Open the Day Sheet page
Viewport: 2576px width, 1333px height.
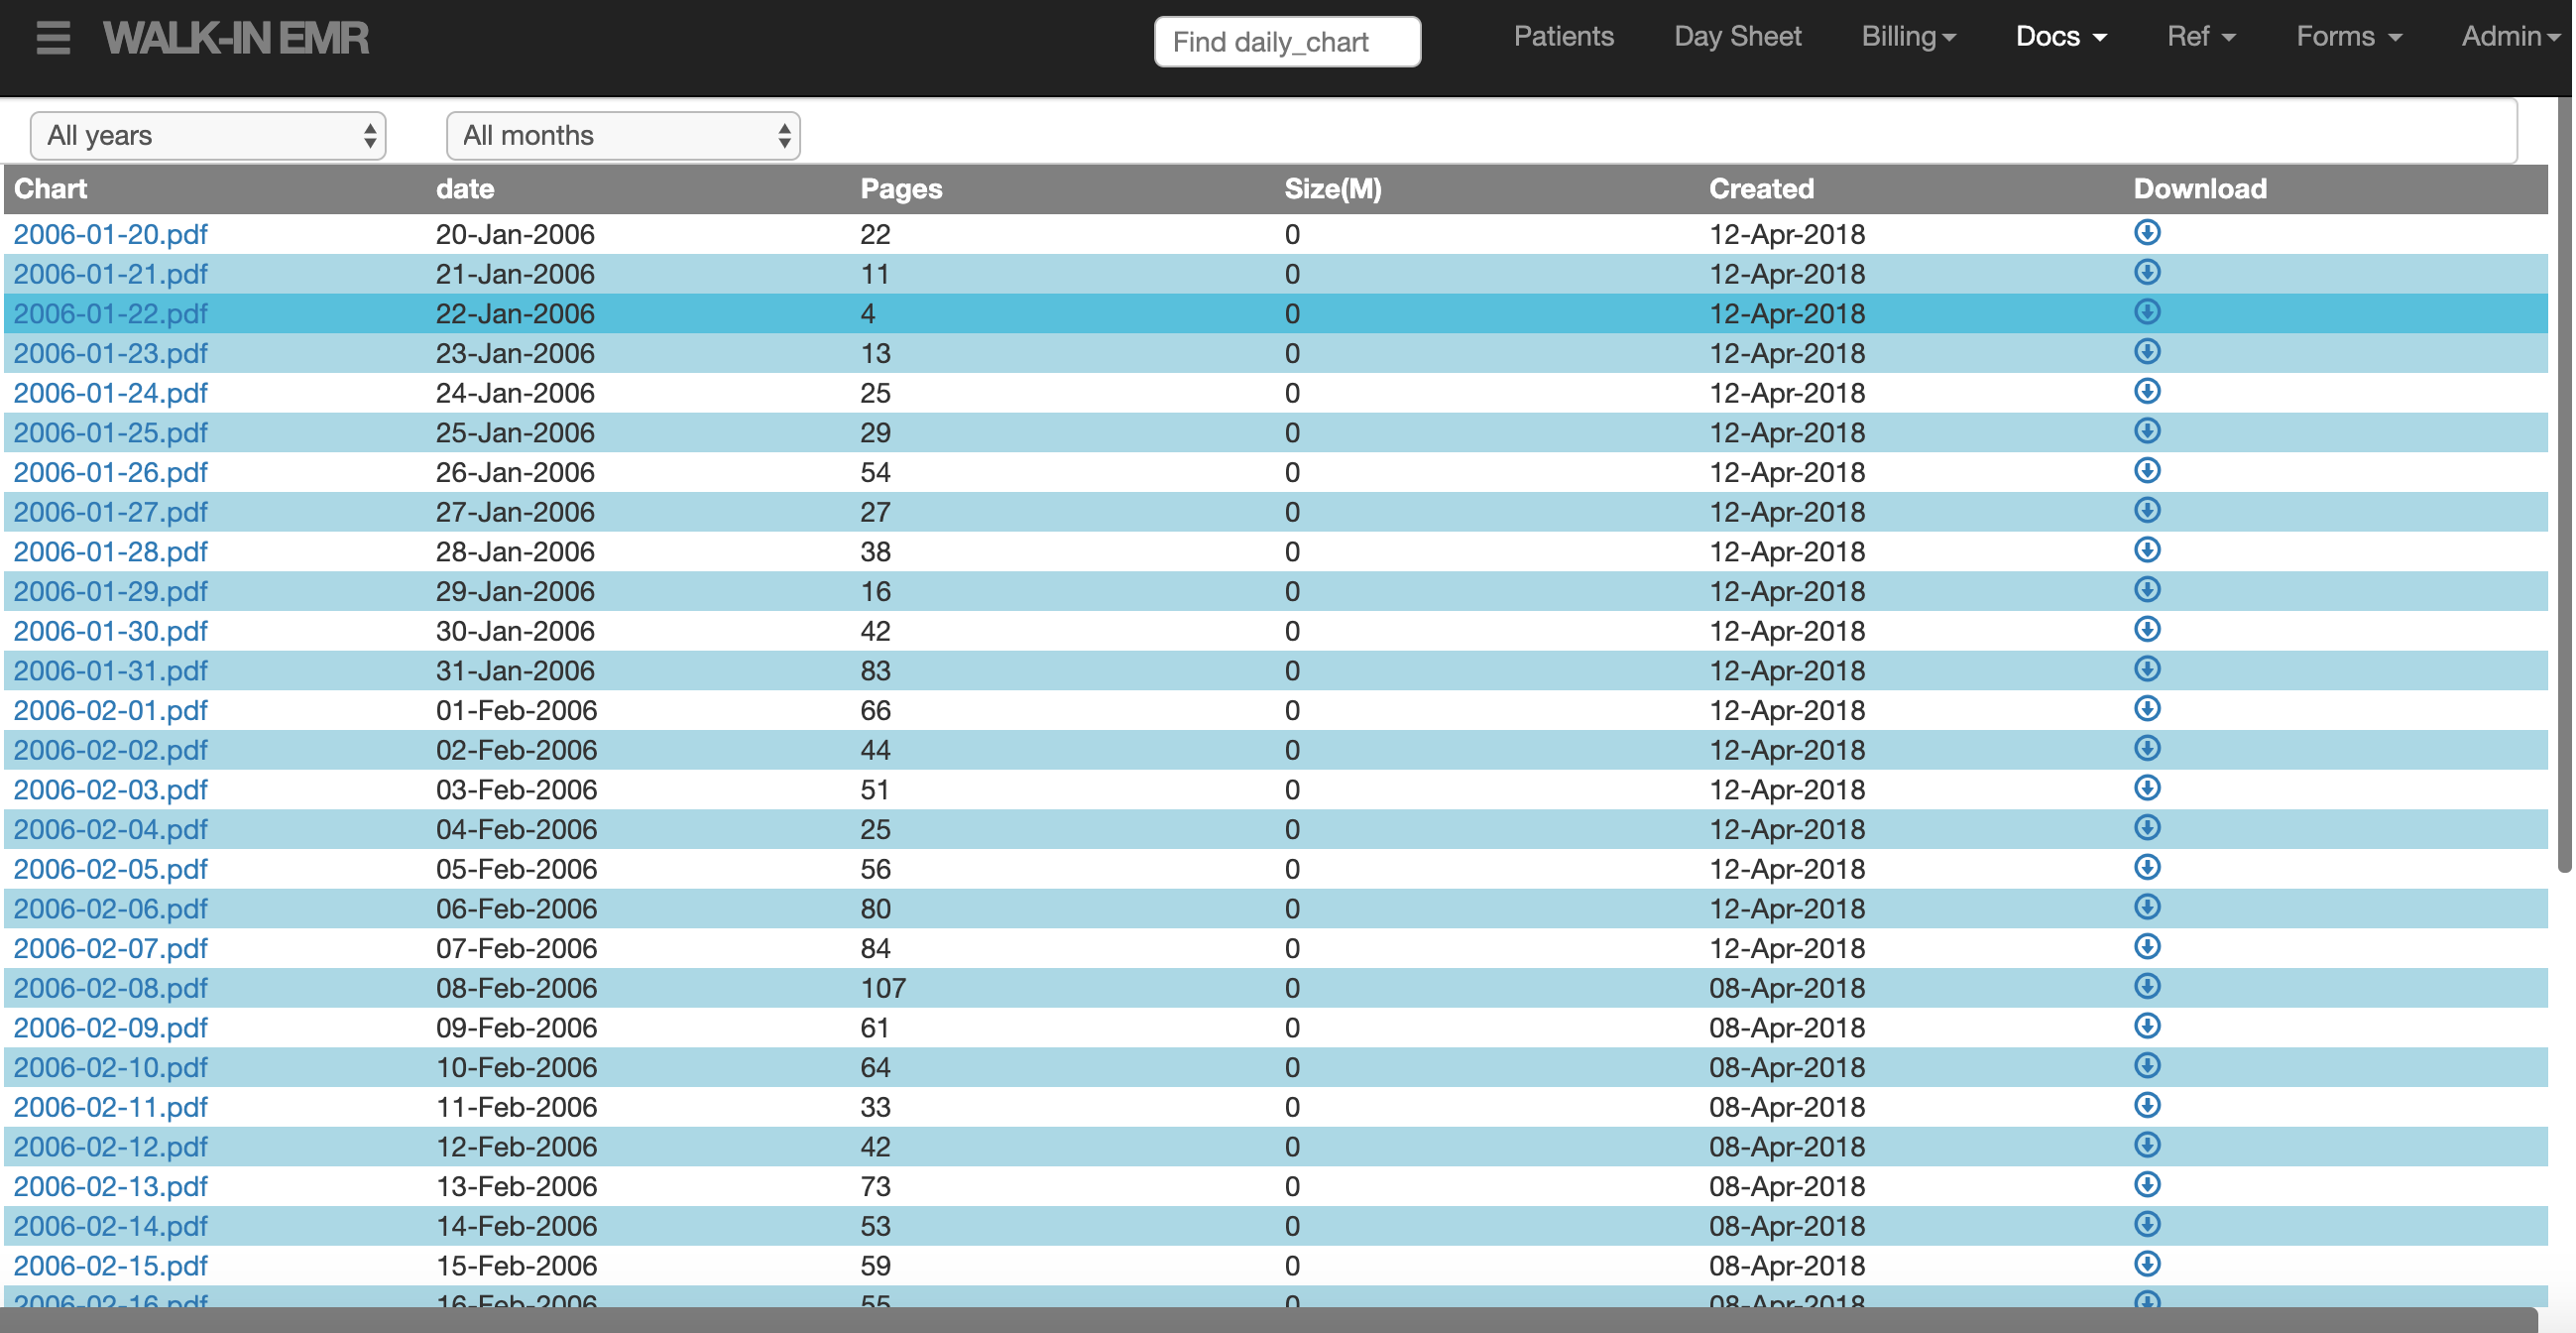[1737, 37]
